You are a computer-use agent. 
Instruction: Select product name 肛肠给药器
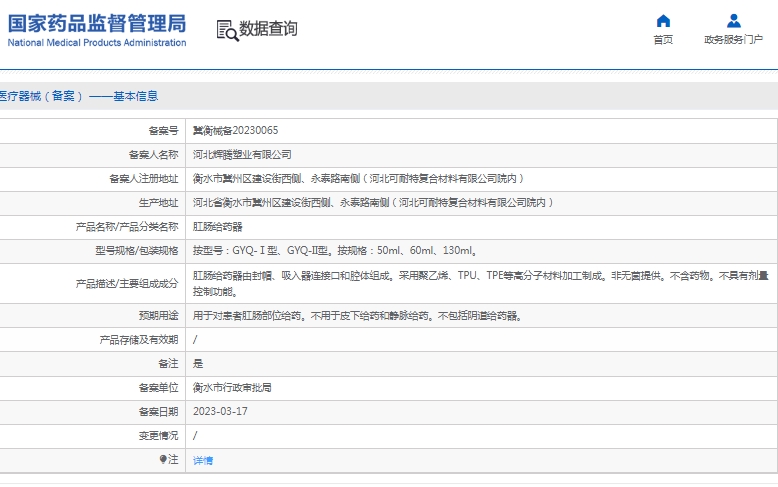217,227
